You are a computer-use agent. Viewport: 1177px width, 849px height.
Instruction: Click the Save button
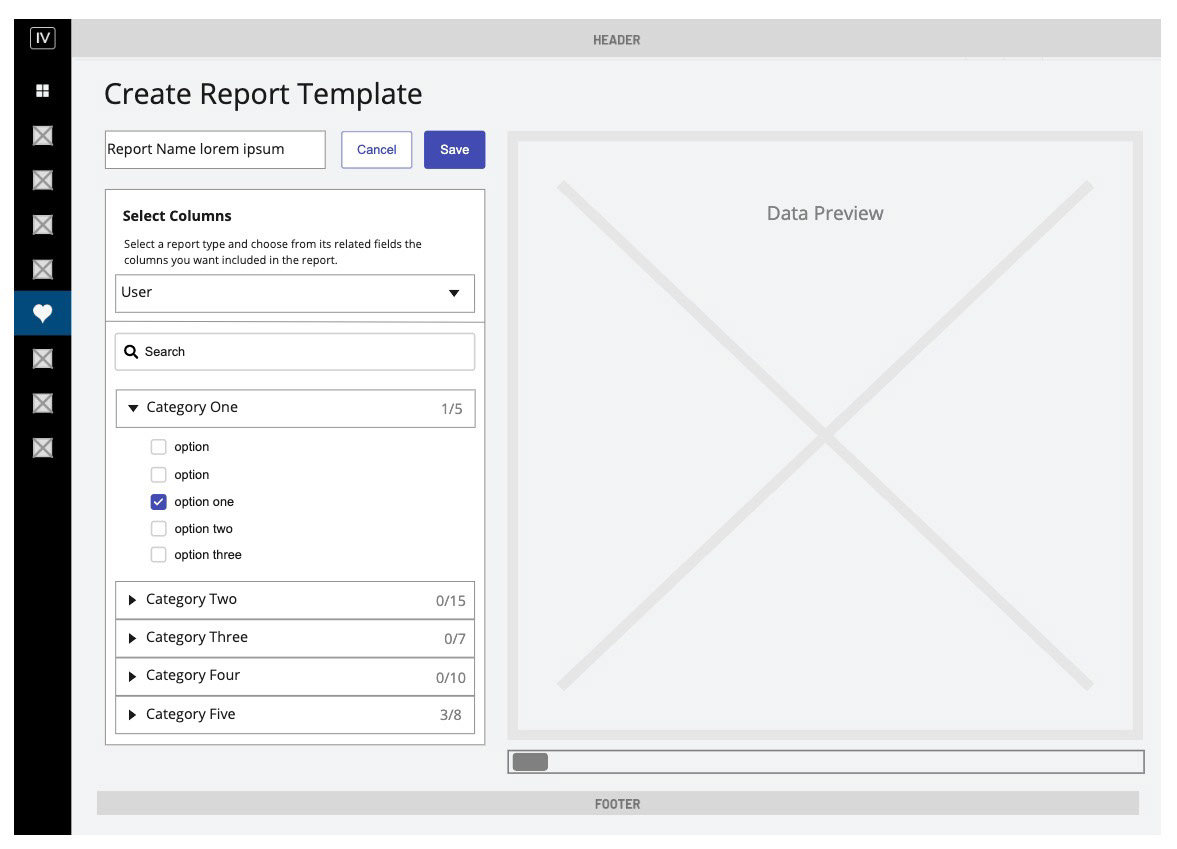[x=455, y=149]
